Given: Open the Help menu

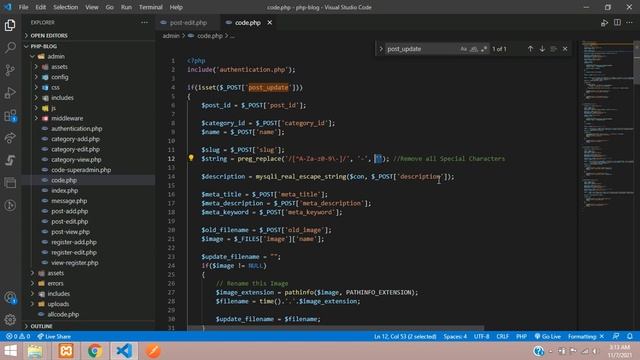Looking at the screenshot, I should (176, 7).
